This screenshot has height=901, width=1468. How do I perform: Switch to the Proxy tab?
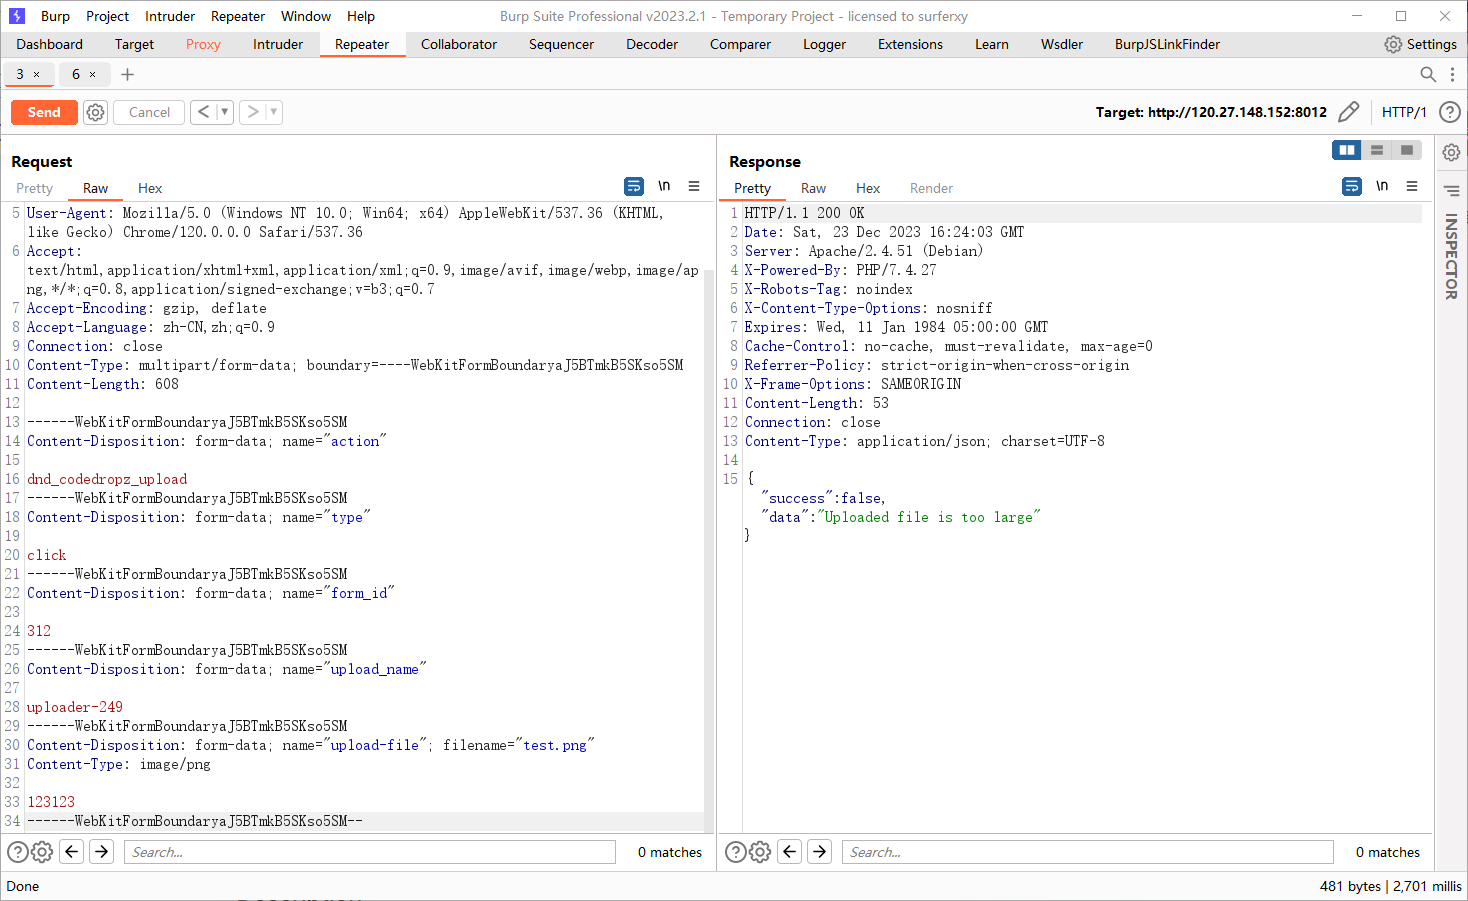pyautogui.click(x=203, y=44)
